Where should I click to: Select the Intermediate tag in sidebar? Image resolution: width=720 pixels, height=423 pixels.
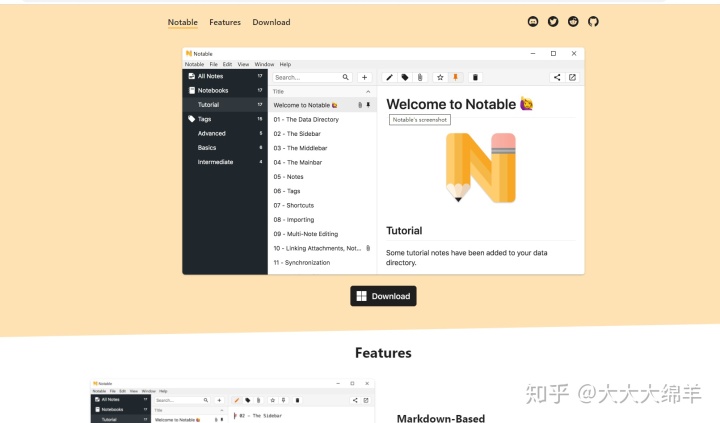(225, 162)
